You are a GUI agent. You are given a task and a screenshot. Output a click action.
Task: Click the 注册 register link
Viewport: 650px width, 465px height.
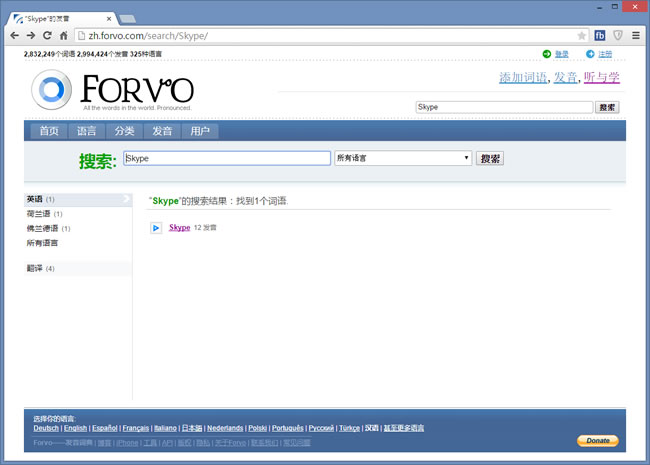click(605, 54)
